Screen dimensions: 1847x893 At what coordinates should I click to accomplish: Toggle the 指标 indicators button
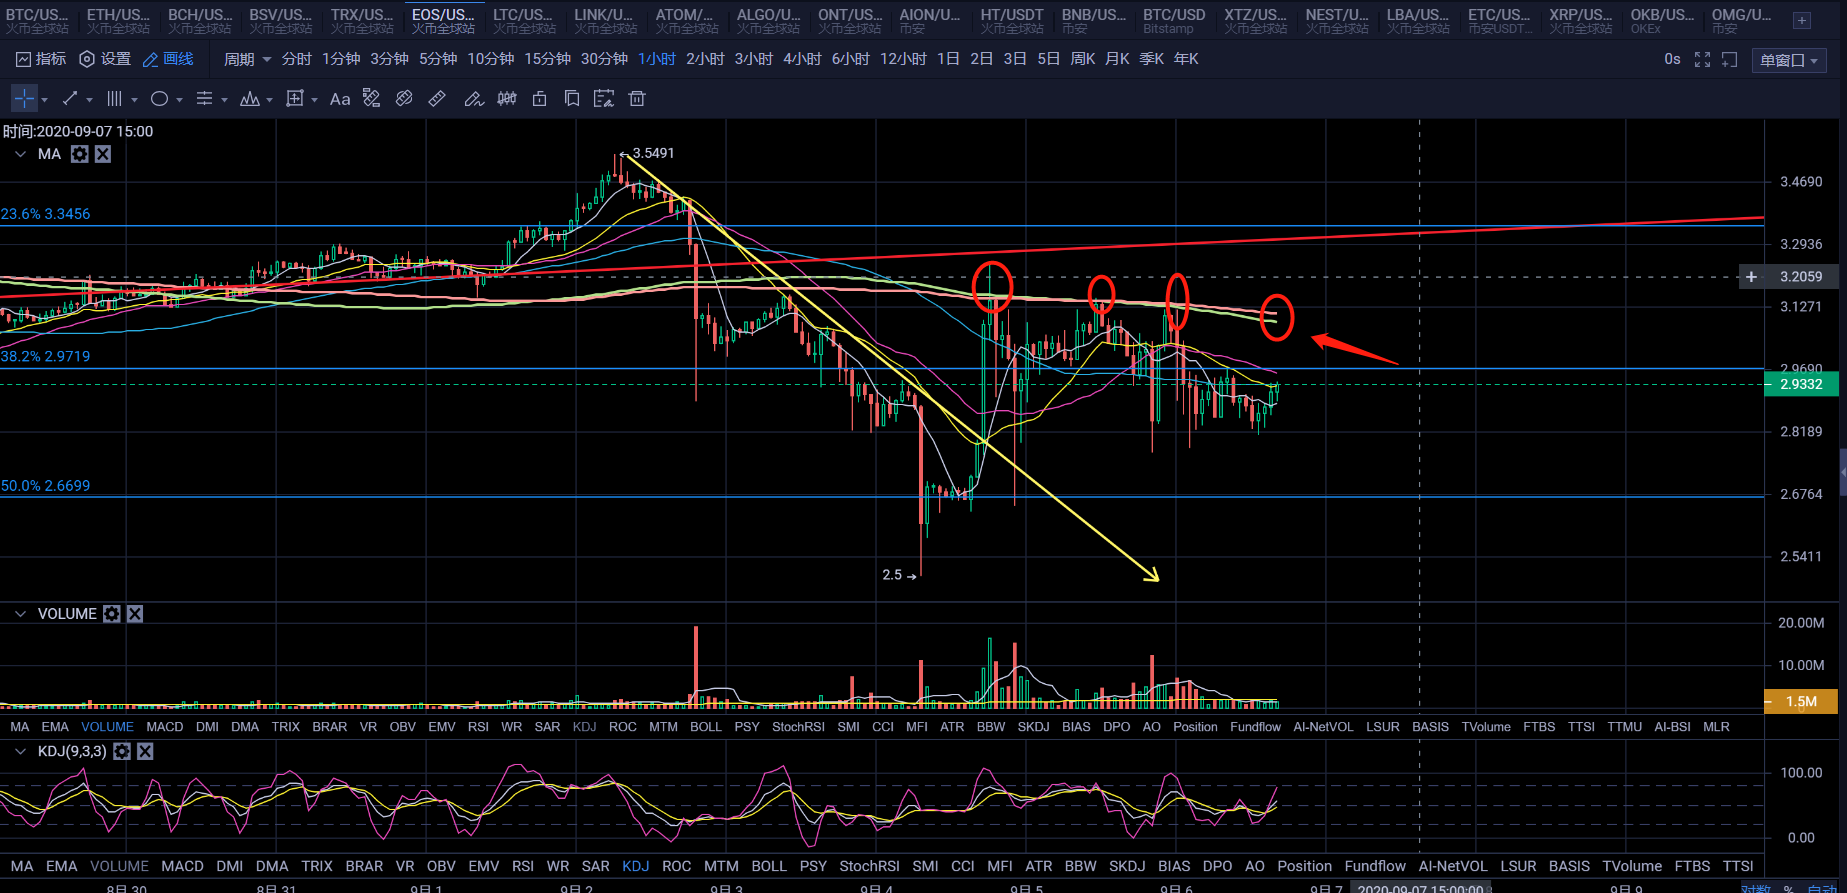coord(41,59)
